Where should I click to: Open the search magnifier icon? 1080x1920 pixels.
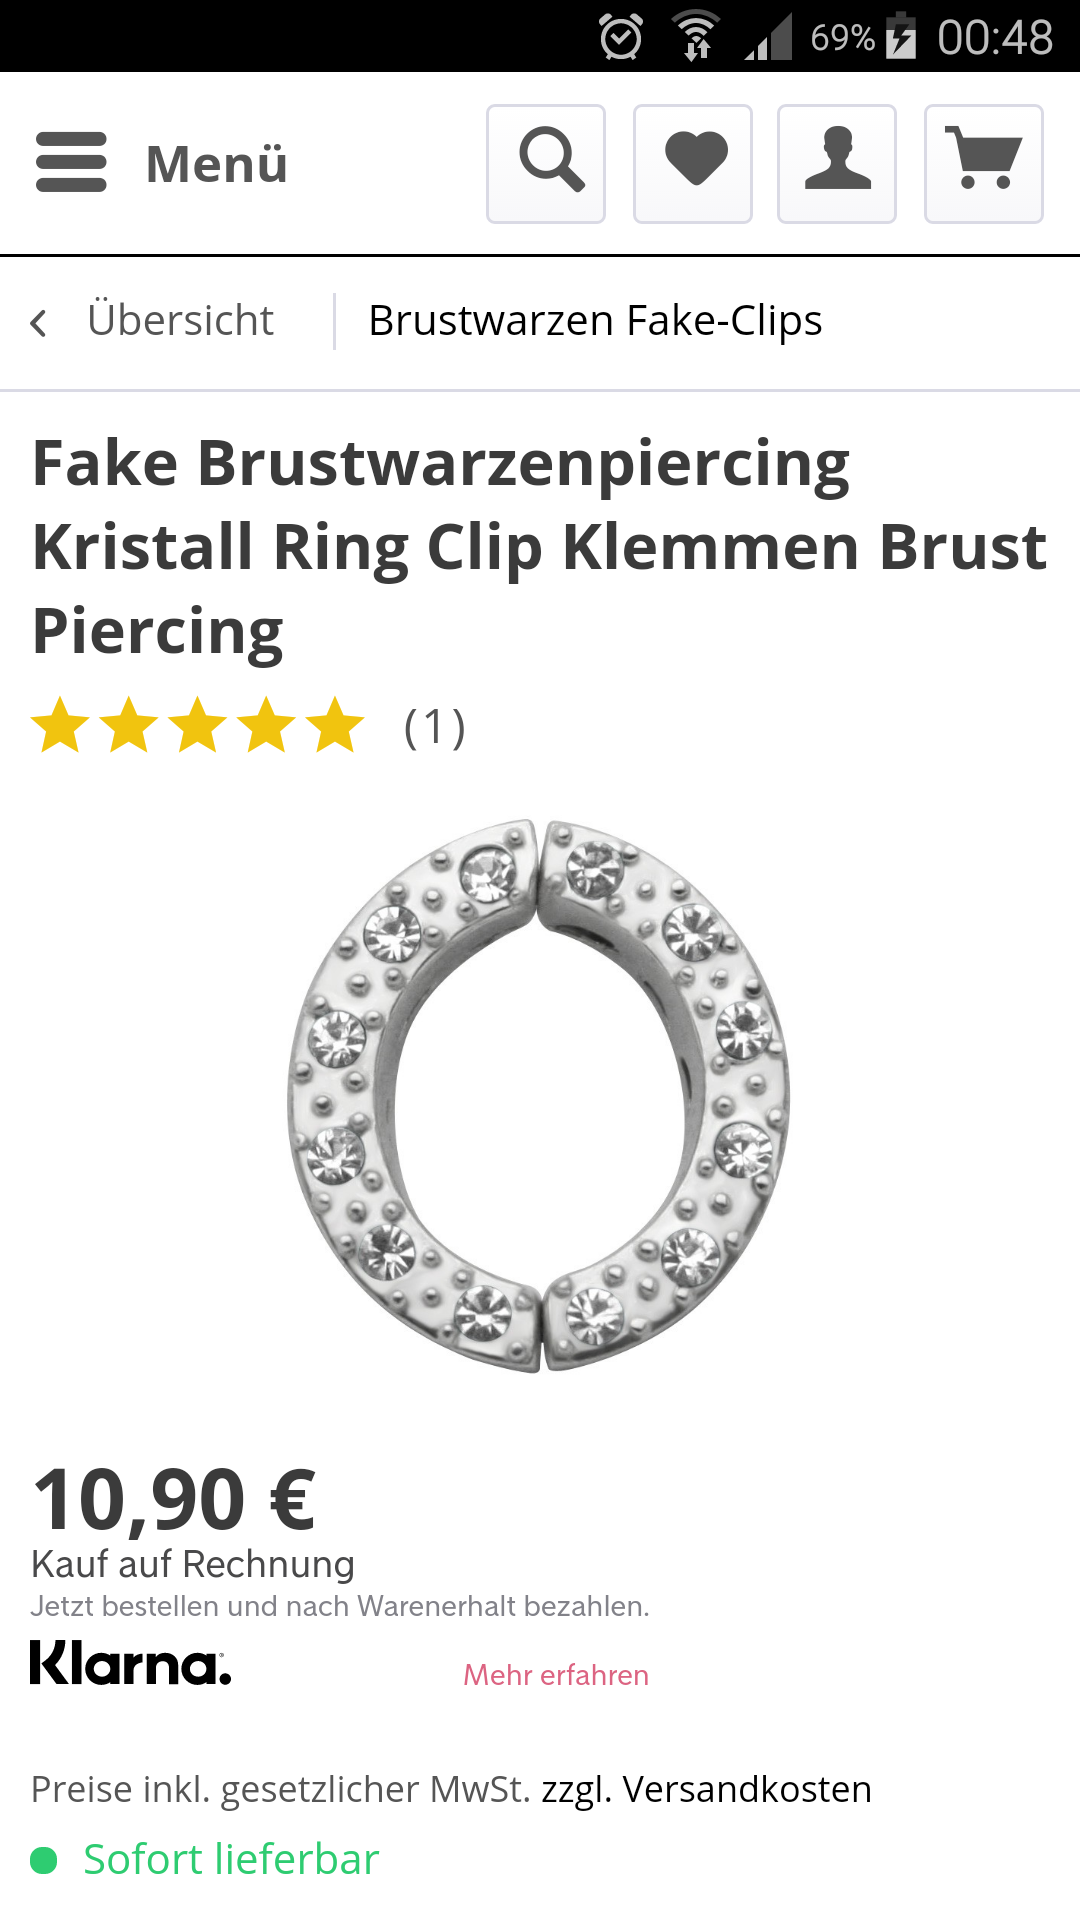[546, 164]
